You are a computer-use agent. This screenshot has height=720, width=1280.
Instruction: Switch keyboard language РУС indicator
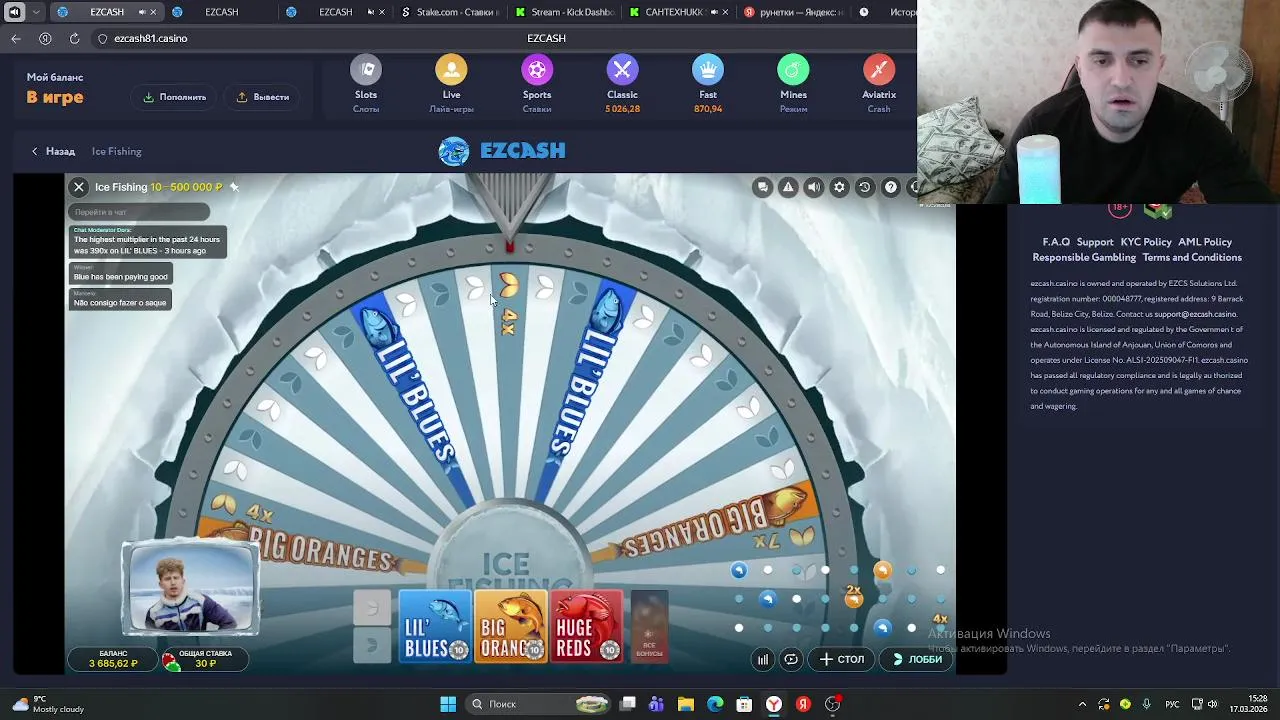tap(1172, 704)
